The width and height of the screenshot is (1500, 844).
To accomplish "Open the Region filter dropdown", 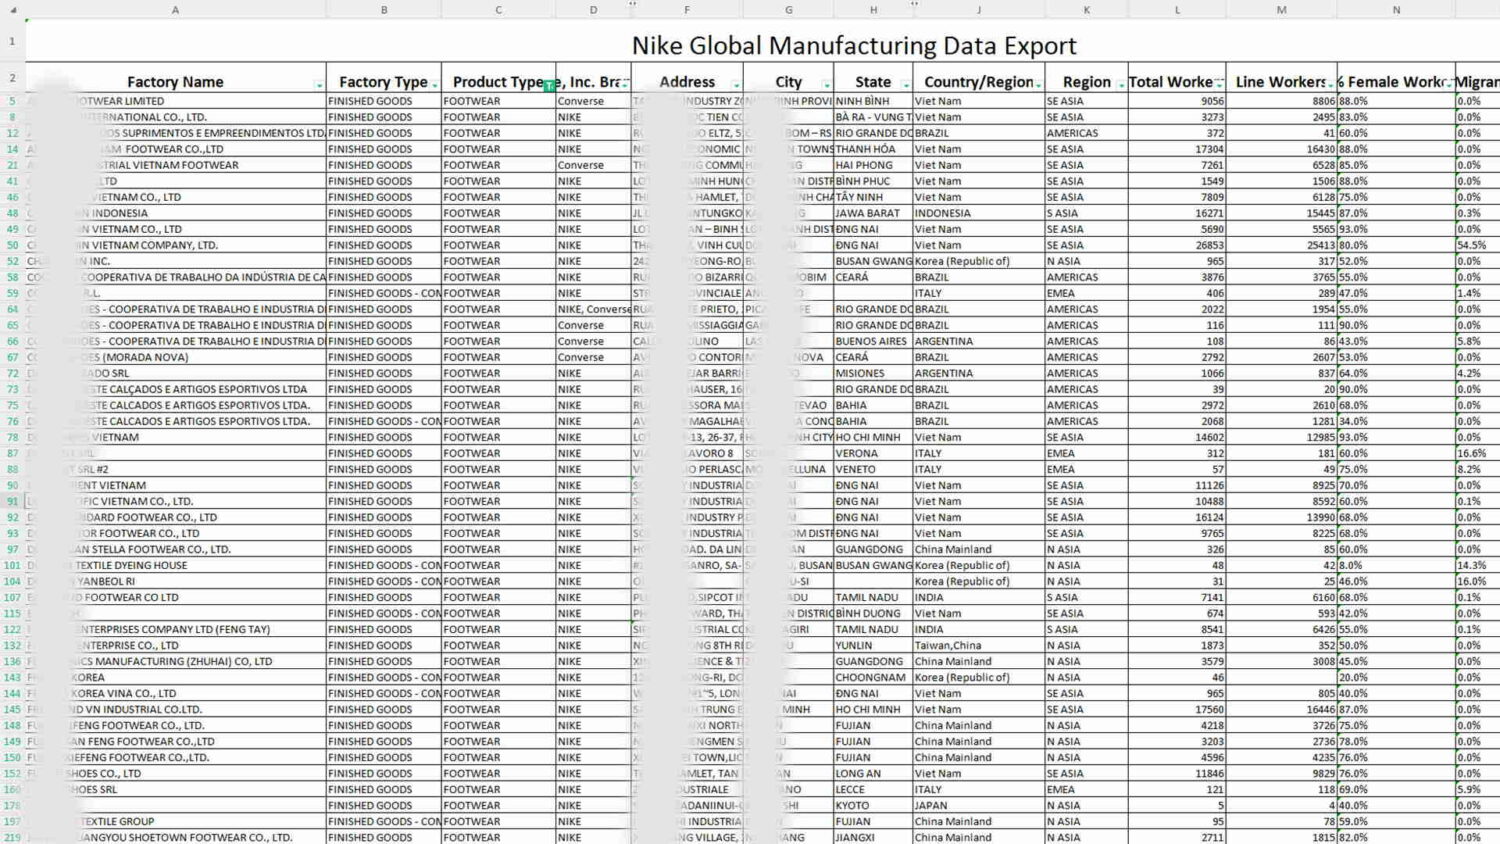I will tap(1121, 85).
